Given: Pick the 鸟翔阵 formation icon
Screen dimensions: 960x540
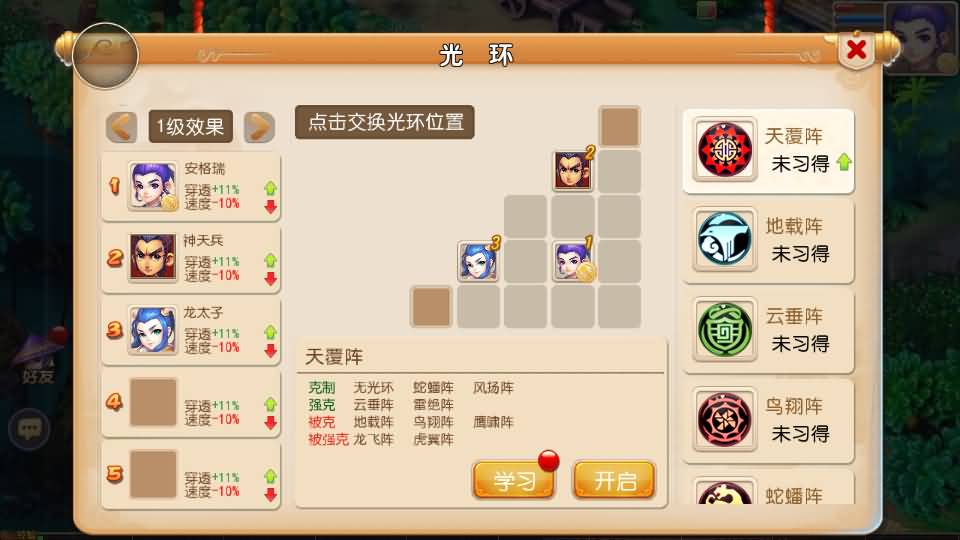Looking at the screenshot, I should [725, 419].
